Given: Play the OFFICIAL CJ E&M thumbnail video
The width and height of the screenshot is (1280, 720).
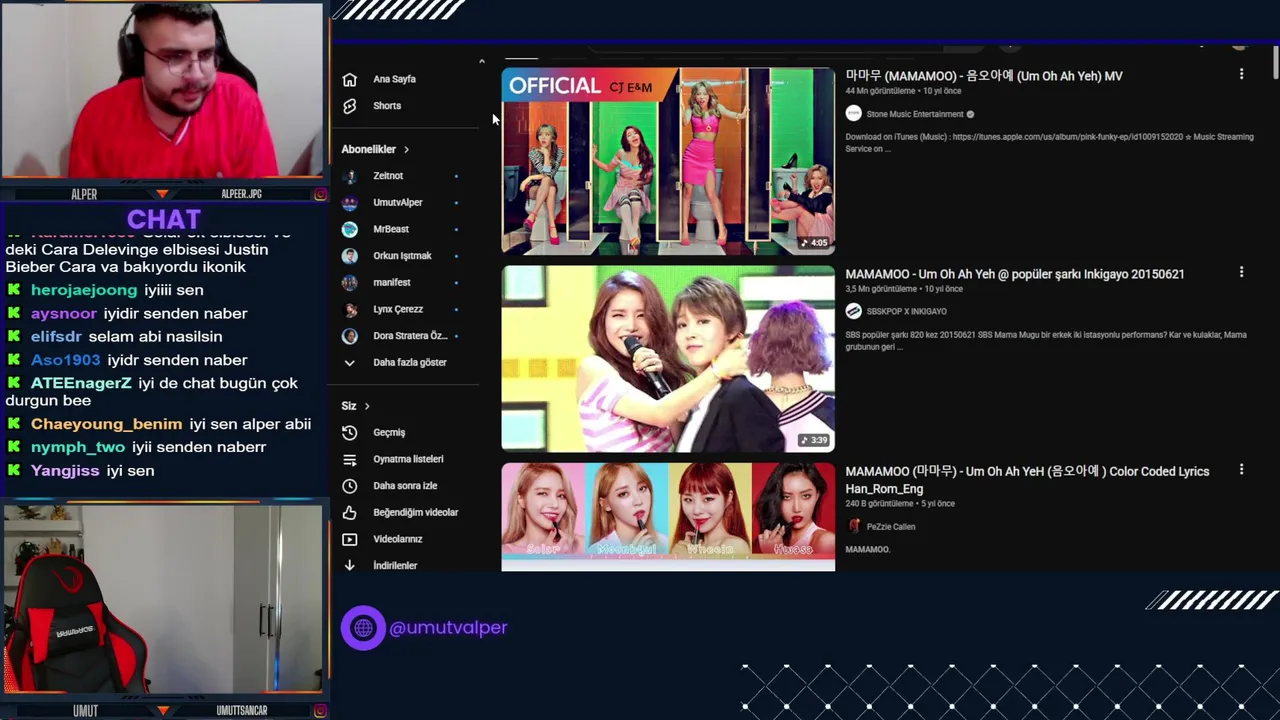Looking at the screenshot, I should [x=668, y=161].
